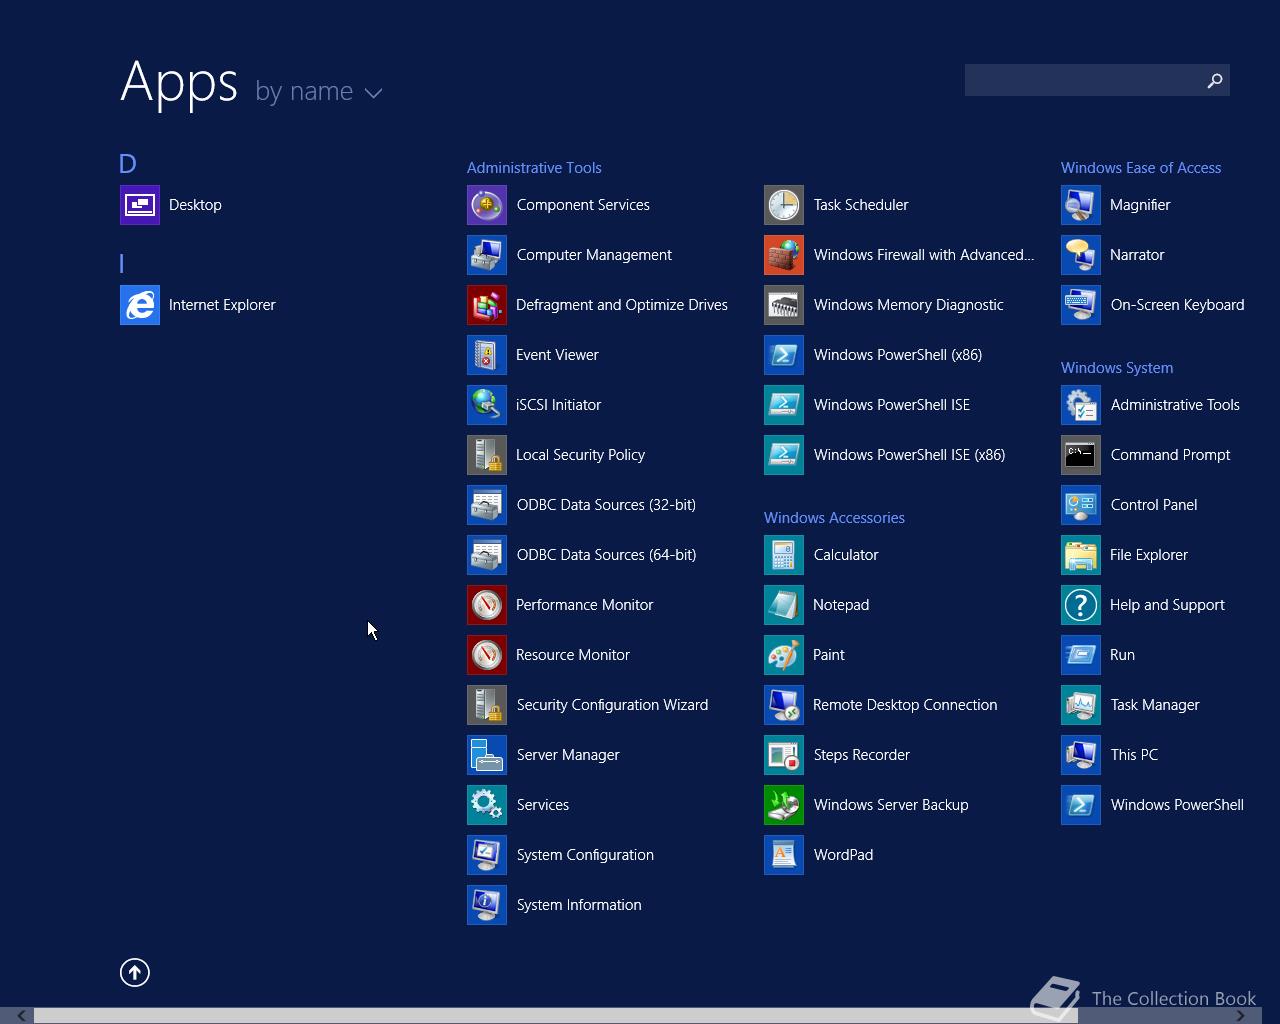Image resolution: width=1280 pixels, height=1024 pixels.
Task: Launch the Paint palette icon
Action: [784, 655]
